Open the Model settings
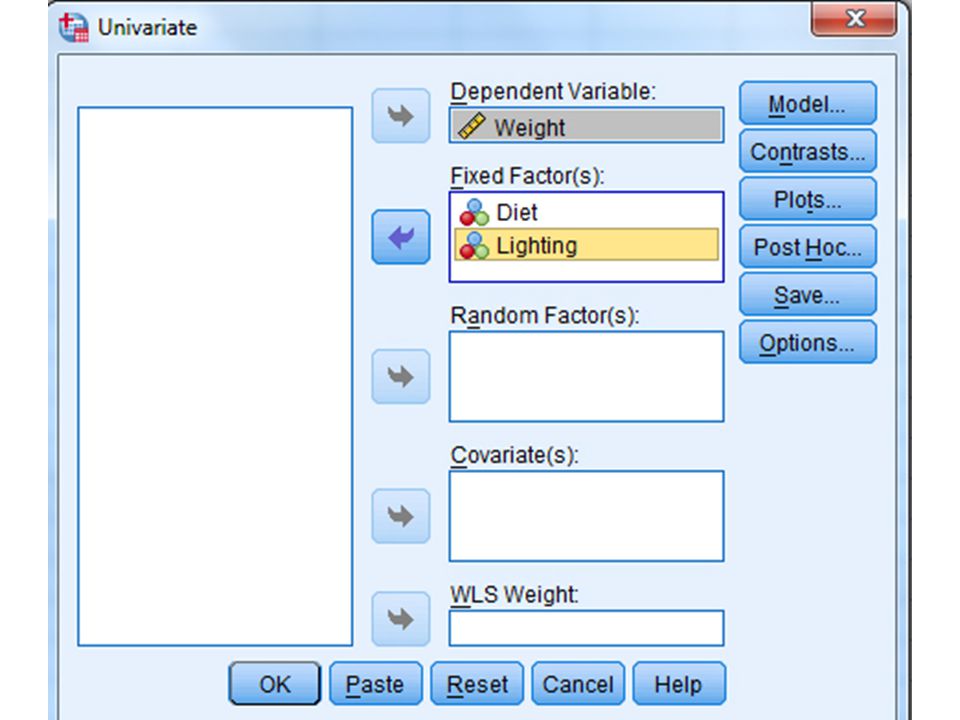 tap(808, 103)
